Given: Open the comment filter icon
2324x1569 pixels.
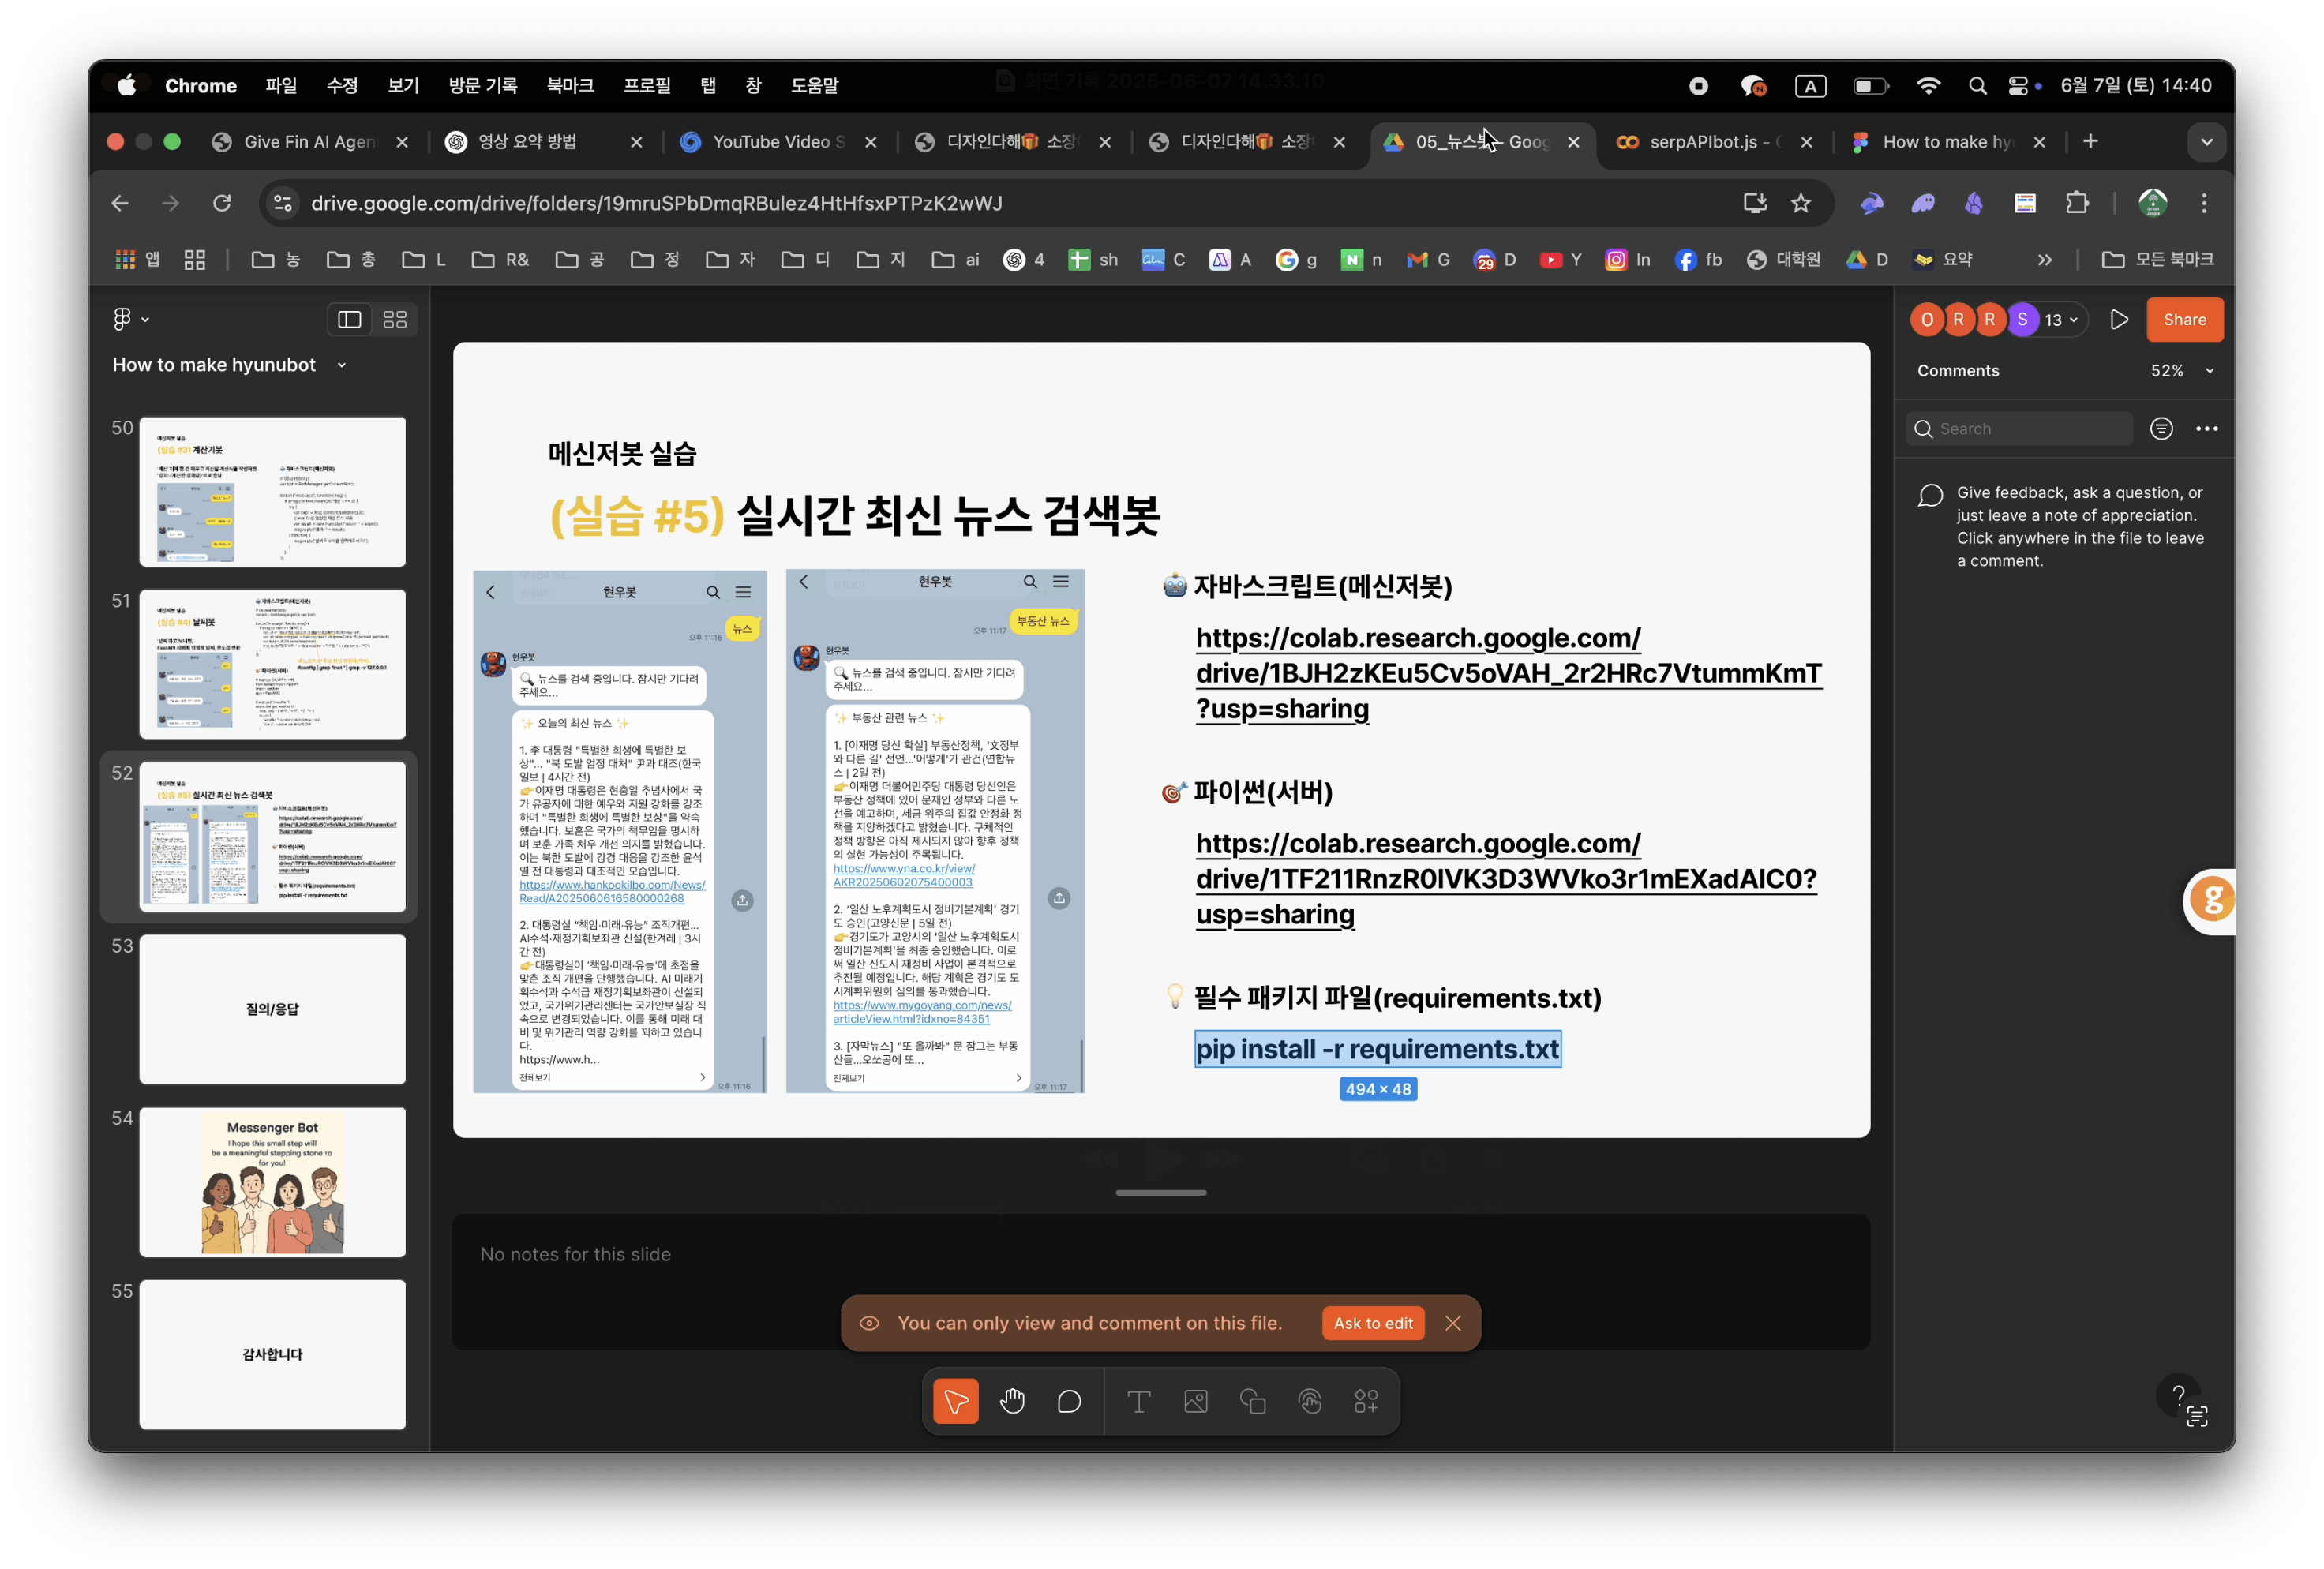Looking at the screenshot, I should click(x=2161, y=428).
